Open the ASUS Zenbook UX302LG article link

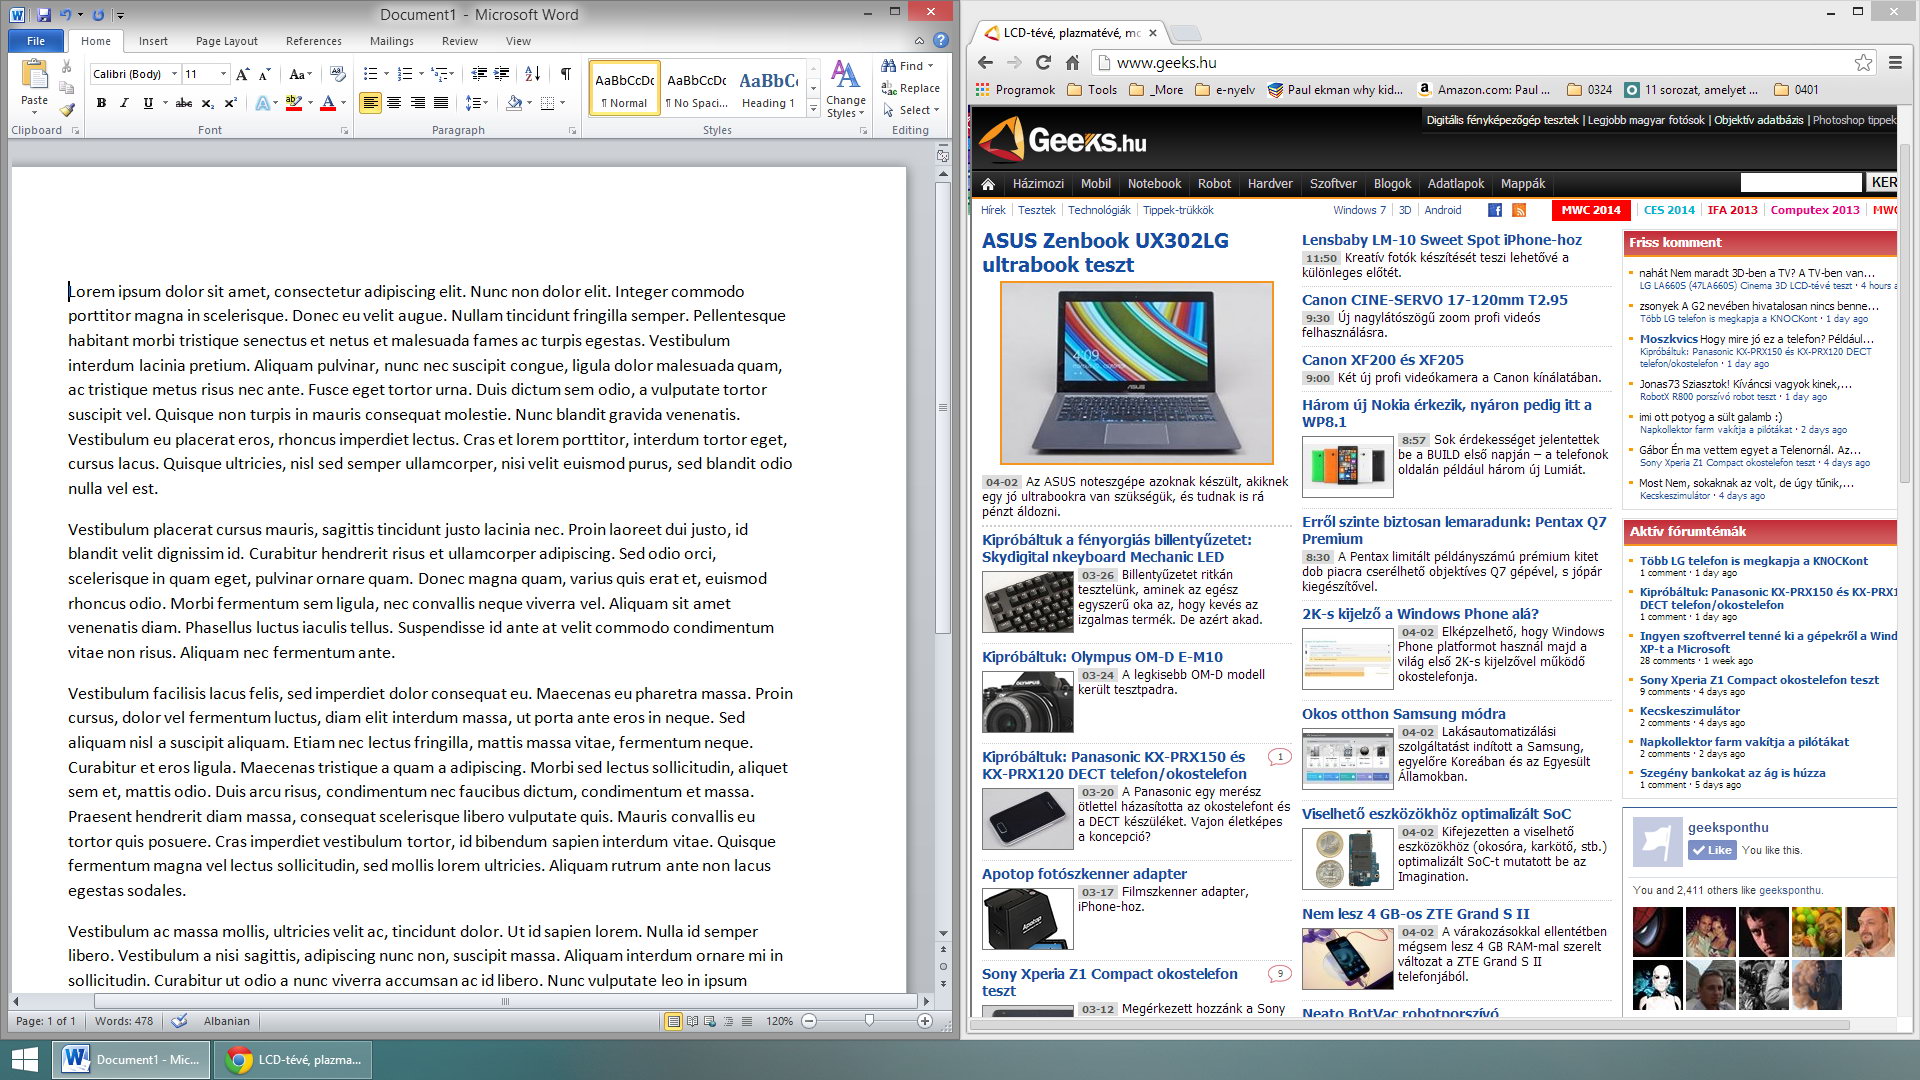1105,253
